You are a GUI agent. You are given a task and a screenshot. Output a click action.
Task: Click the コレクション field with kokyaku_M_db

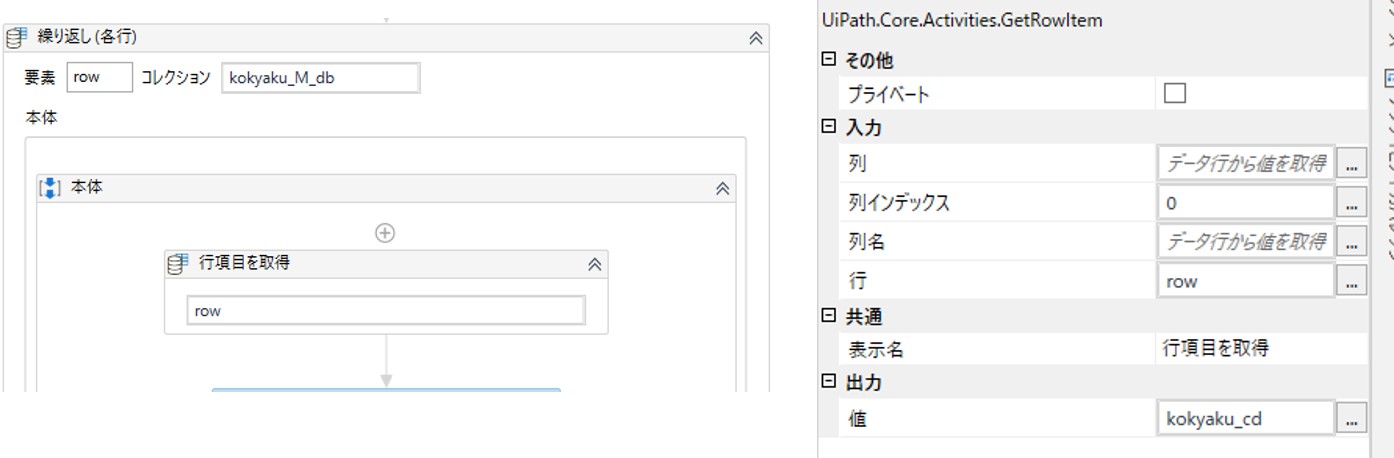point(320,78)
